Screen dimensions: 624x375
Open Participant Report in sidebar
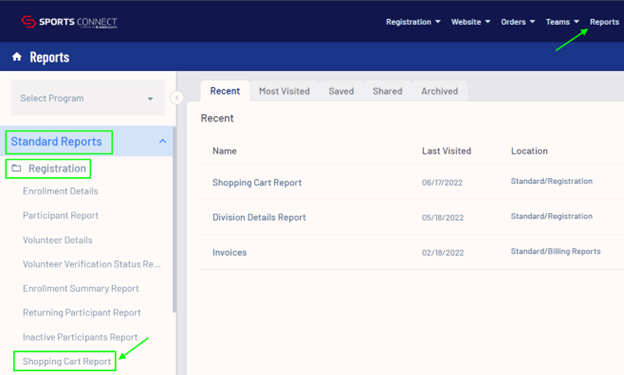[60, 215]
